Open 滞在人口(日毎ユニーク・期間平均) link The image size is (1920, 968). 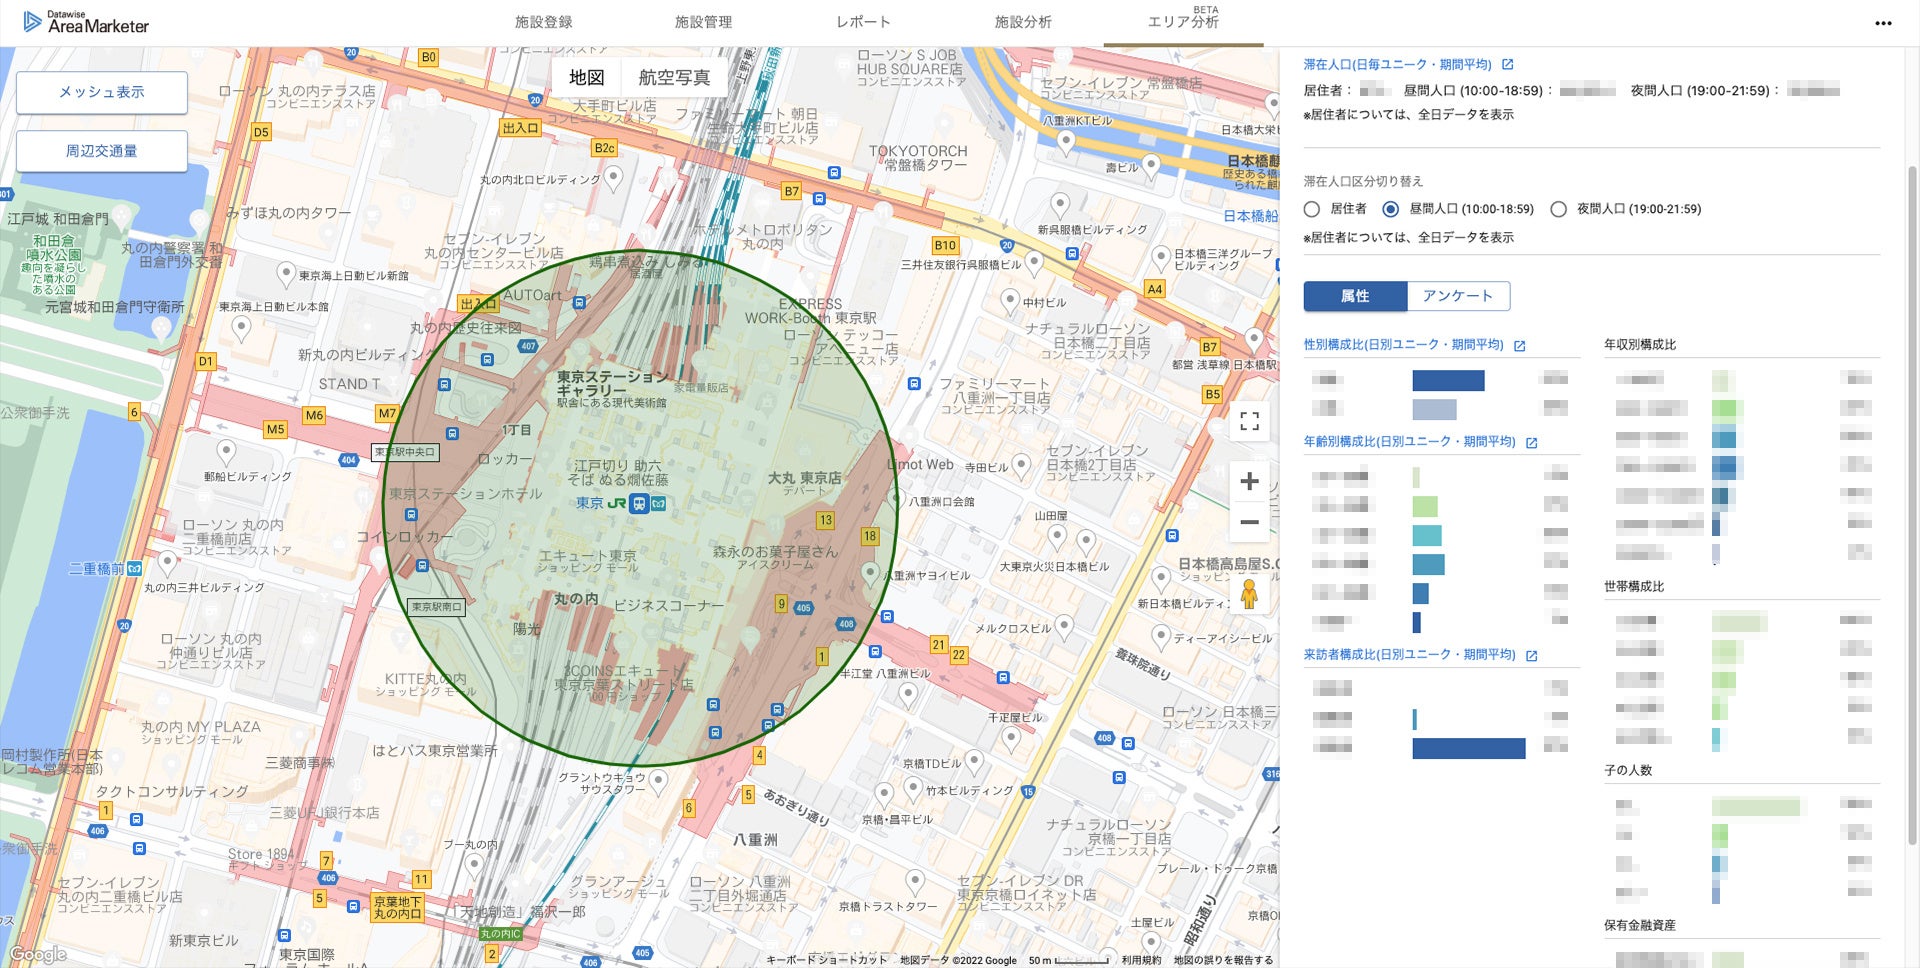[1397, 65]
